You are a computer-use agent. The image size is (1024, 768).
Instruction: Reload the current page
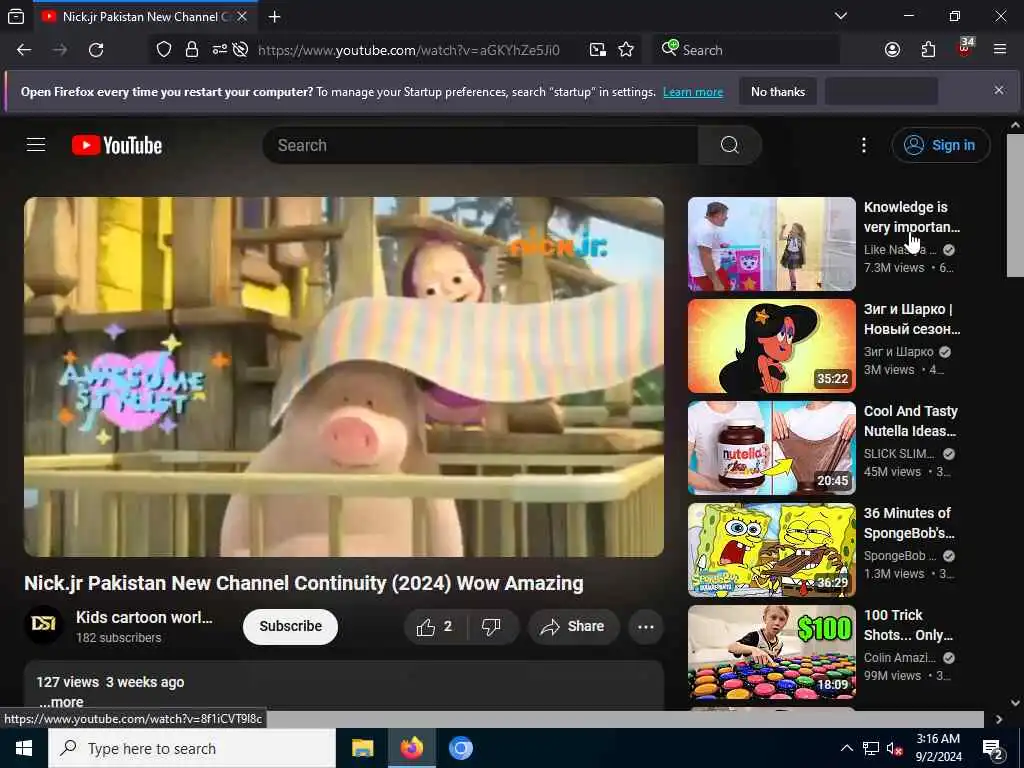click(x=96, y=50)
